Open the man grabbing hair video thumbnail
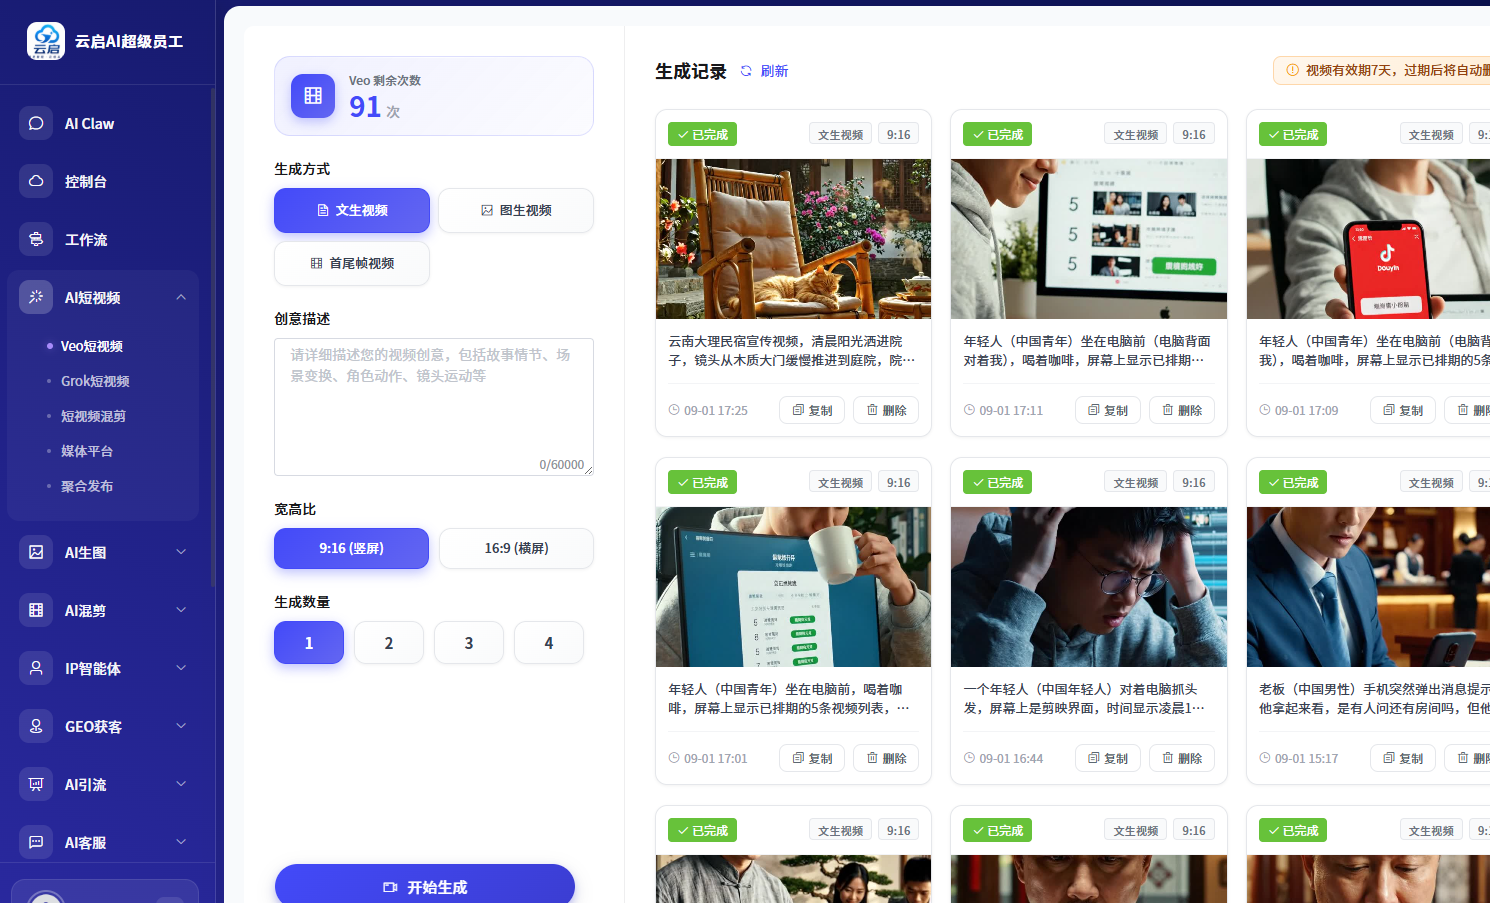The width and height of the screenshot is (1490, 903). tap(1089, 587)
